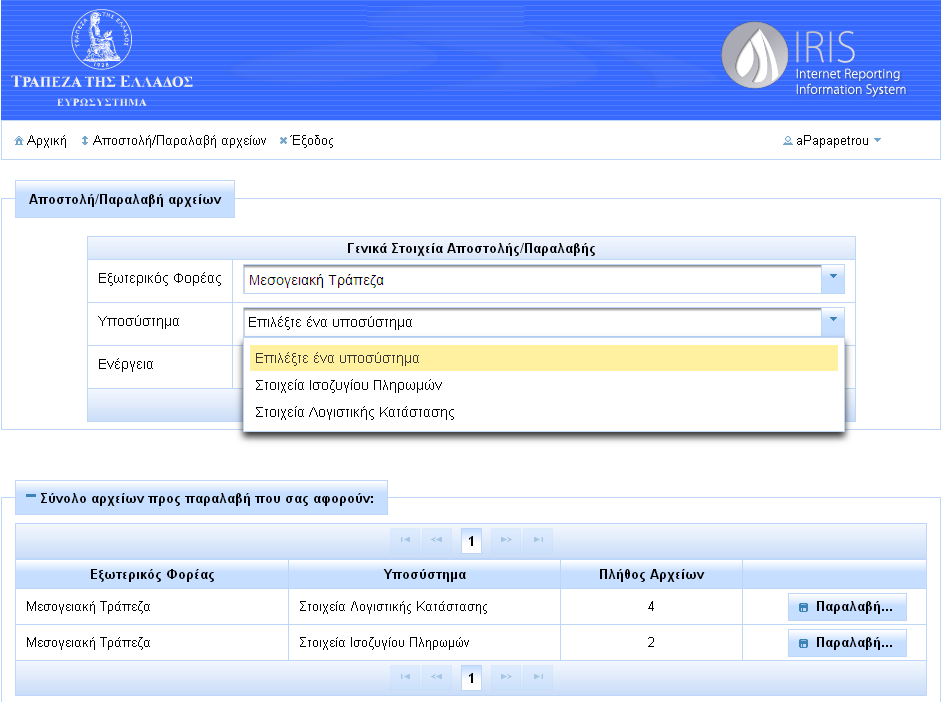
Task: Go to next page in bottom paginator
Action: click(506, 677)
